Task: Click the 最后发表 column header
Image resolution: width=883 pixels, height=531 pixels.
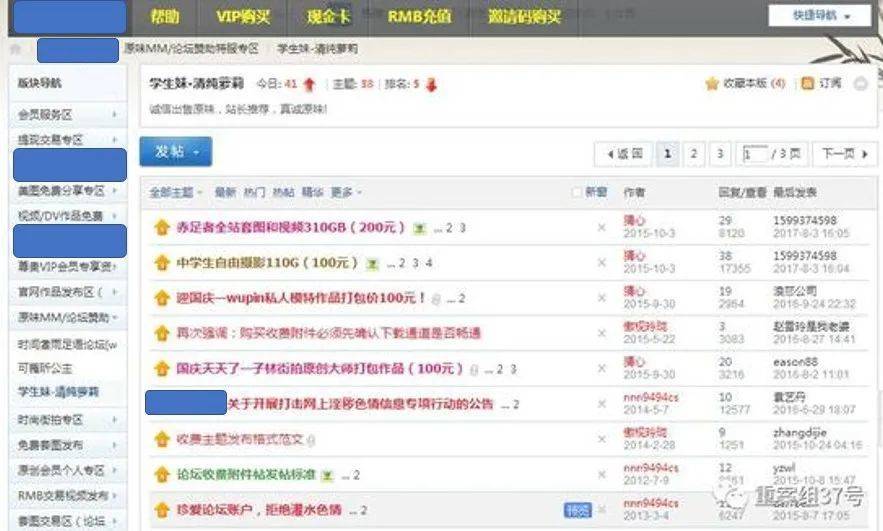Action: tap(795, 193)
